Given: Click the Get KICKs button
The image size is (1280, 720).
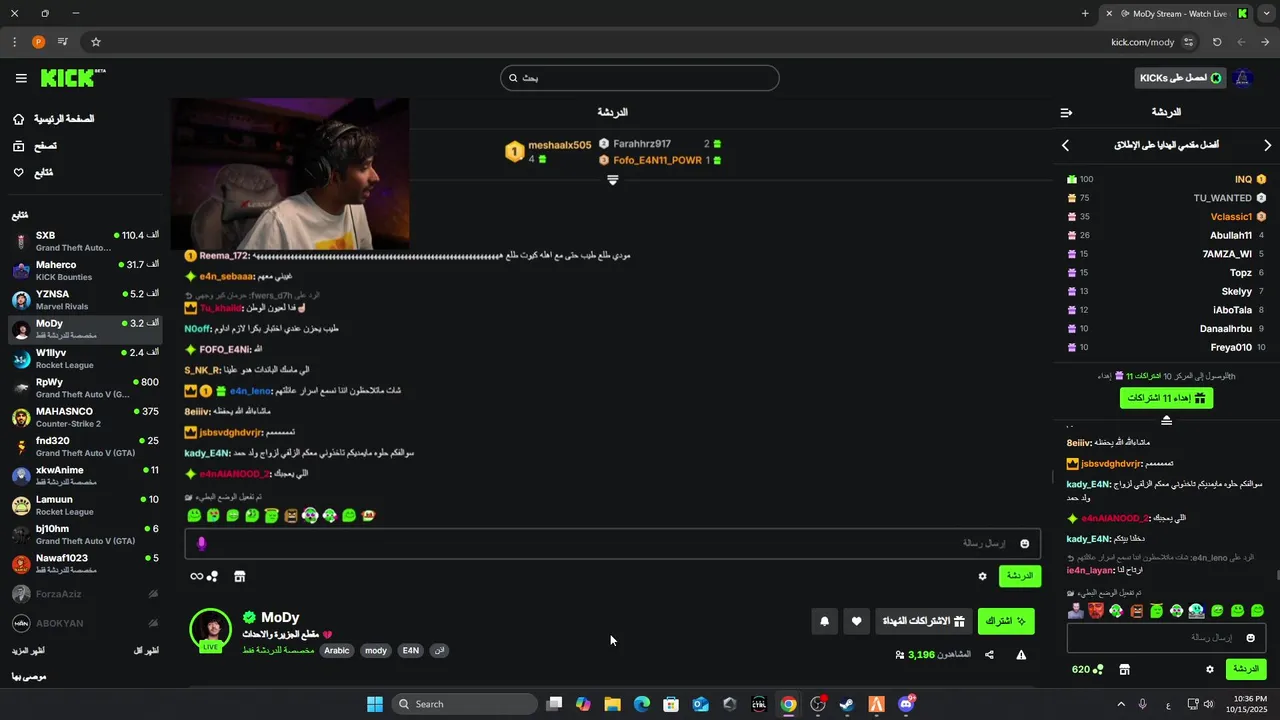Looking at the screenshot, I should coord(1181,78).
